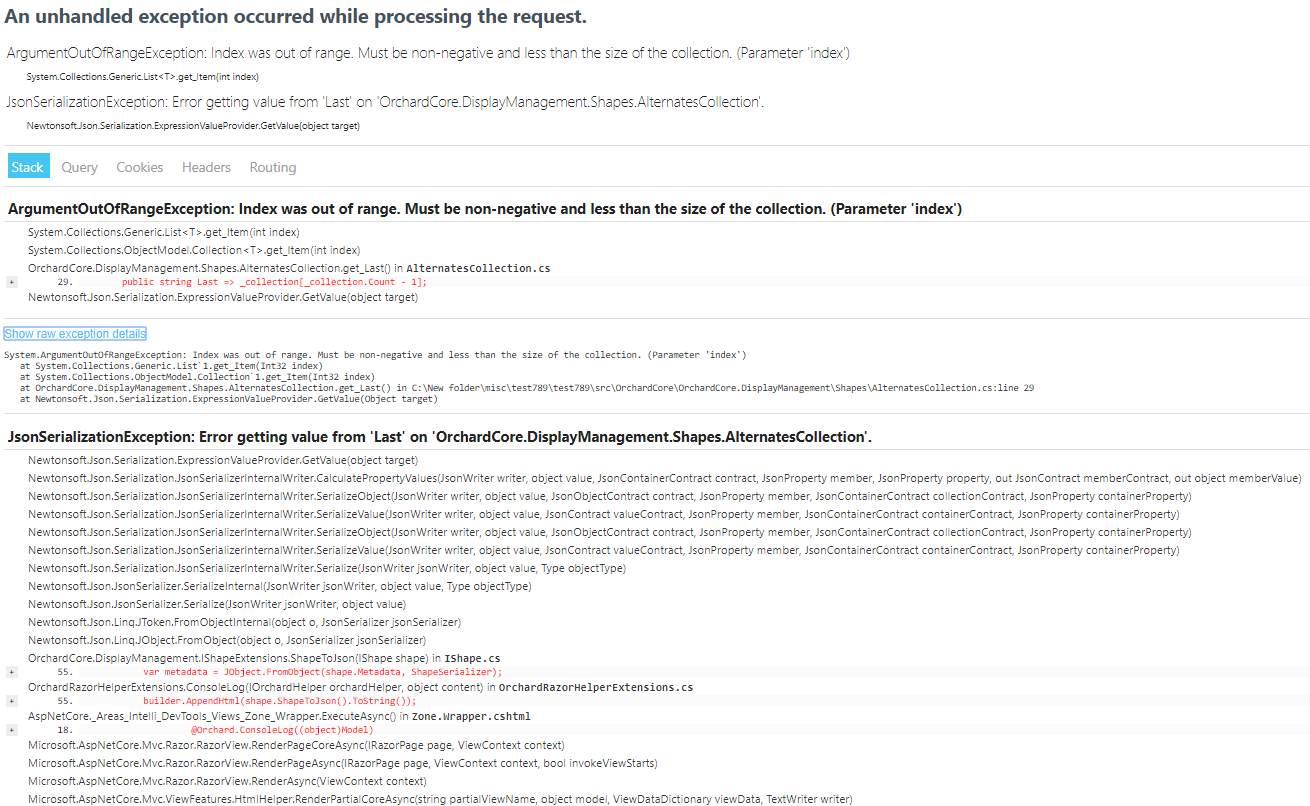Expand code context for AlternatesCollection.cs line 29

click(11, 282)
